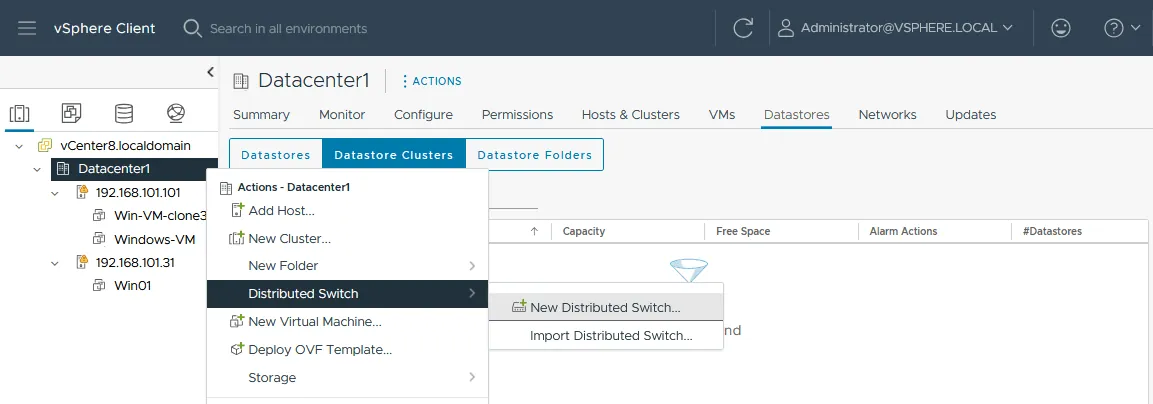Click the Datacenter1 header building icon
Viewport: 1153px width, 404px height.
240,81
